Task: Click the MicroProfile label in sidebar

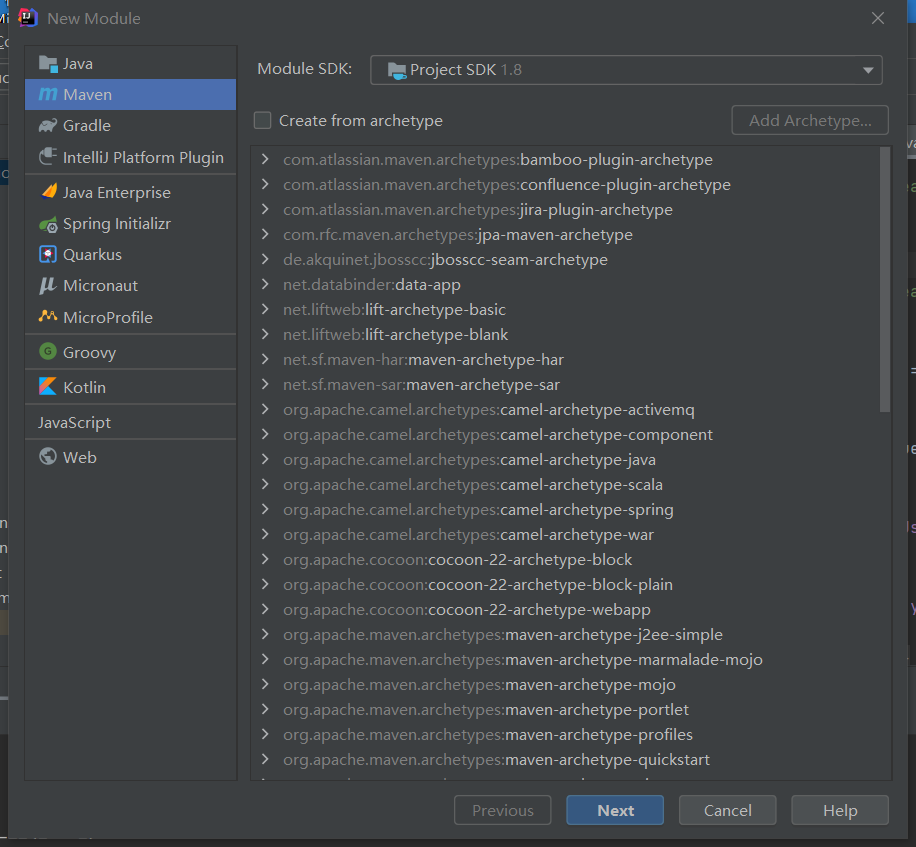Action: (x=108, y=317)
